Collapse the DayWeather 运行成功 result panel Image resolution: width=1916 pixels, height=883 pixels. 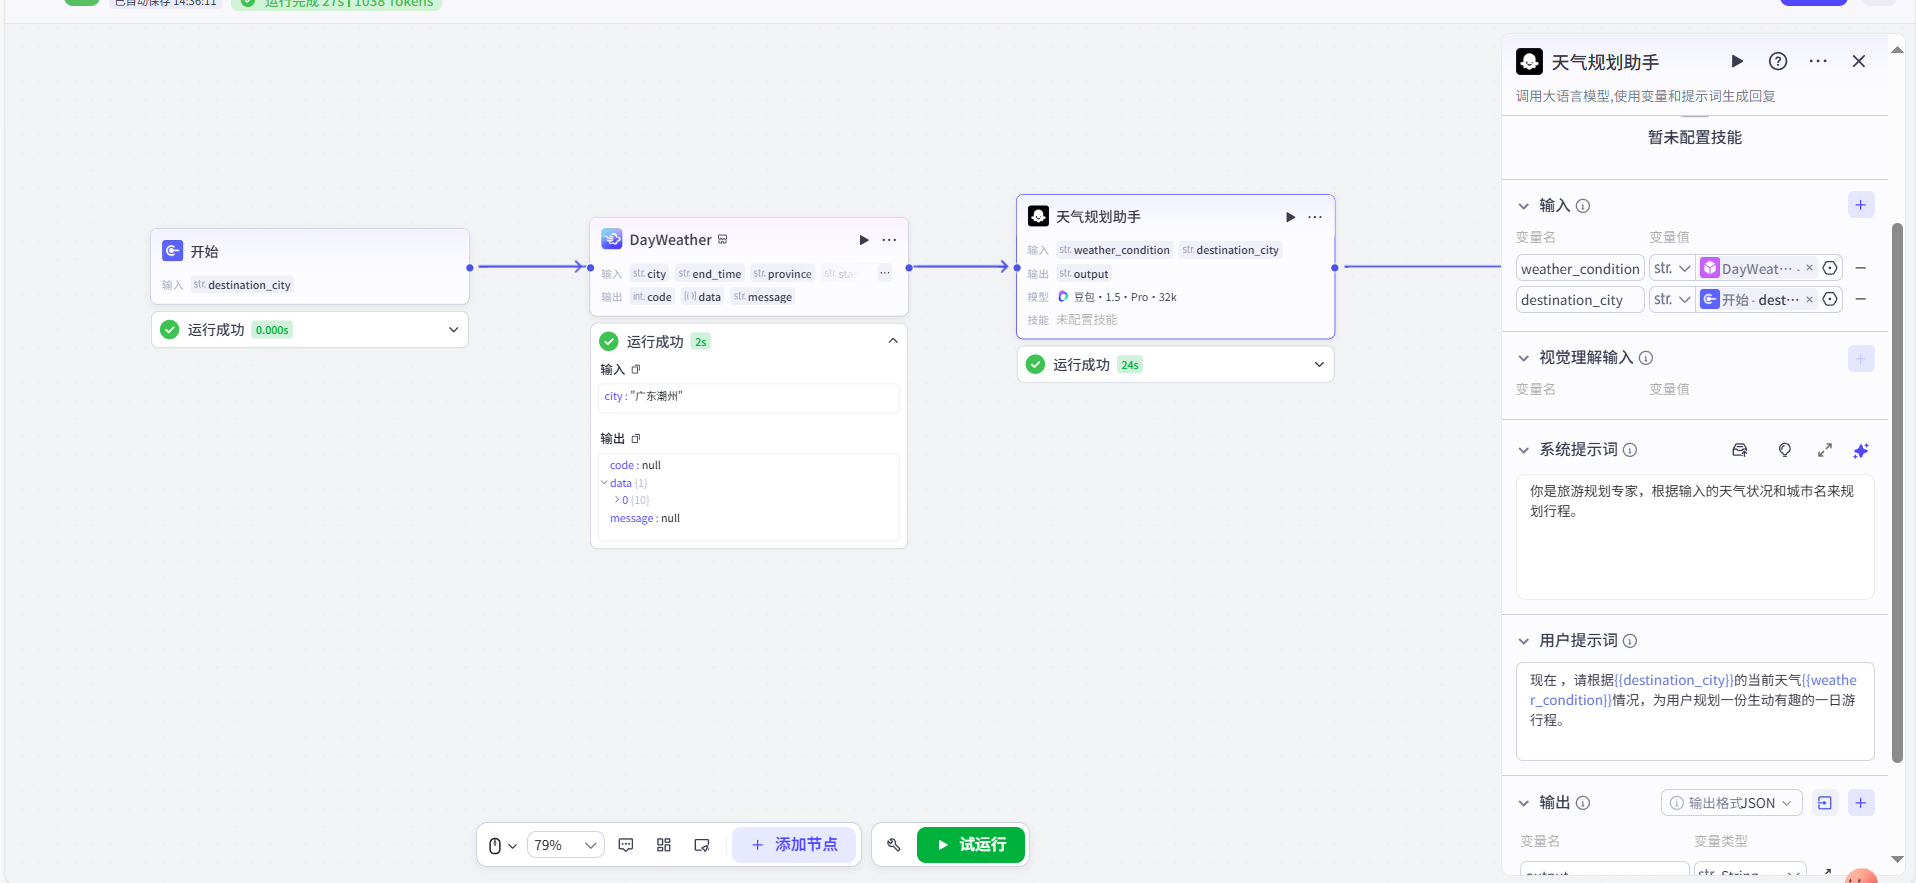(893, 341)
